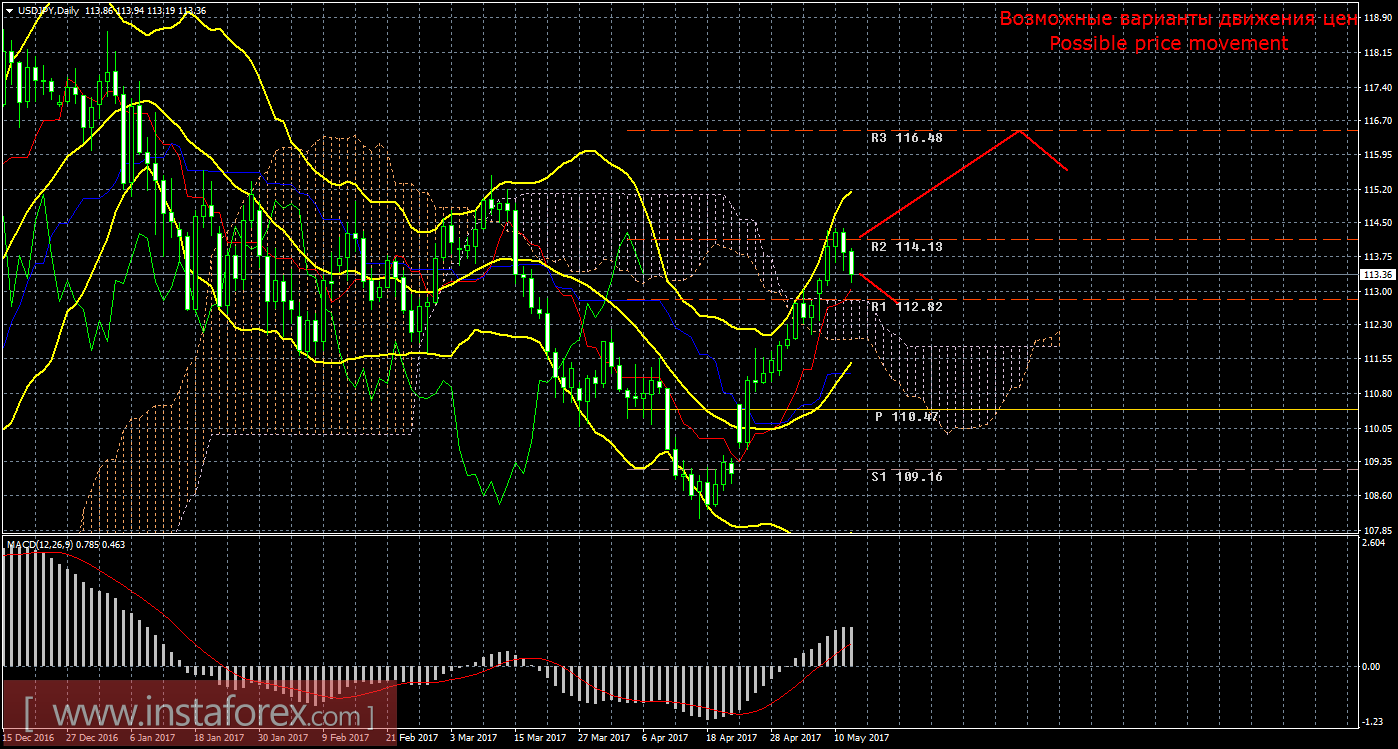
Task: Select the R3 116.48 resistance label
Action: pos(906,138)
